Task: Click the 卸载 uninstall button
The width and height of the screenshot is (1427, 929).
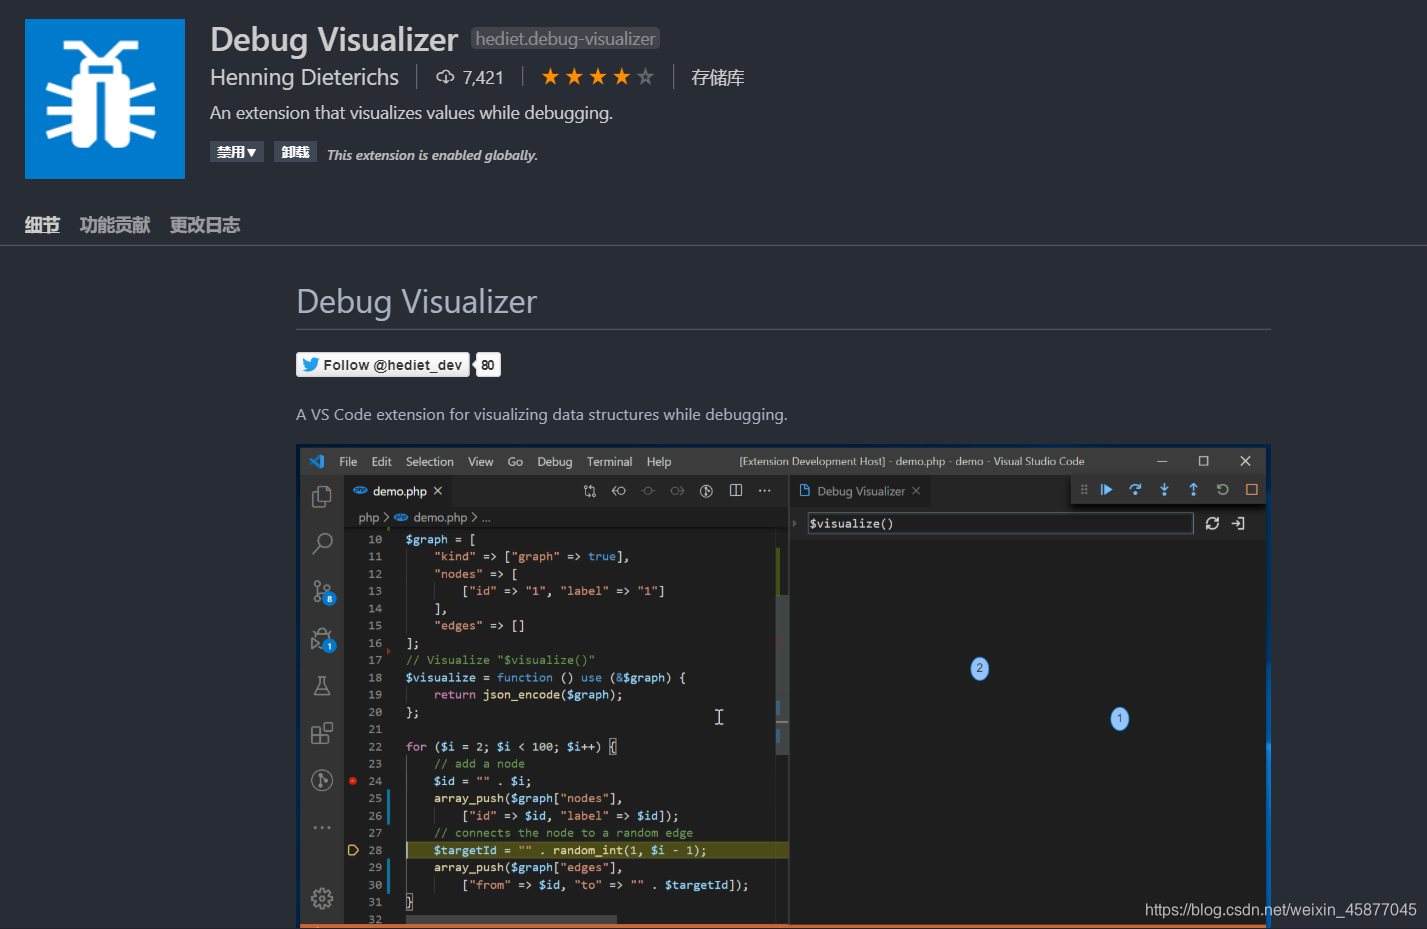Action: click(x=295, y=151)
